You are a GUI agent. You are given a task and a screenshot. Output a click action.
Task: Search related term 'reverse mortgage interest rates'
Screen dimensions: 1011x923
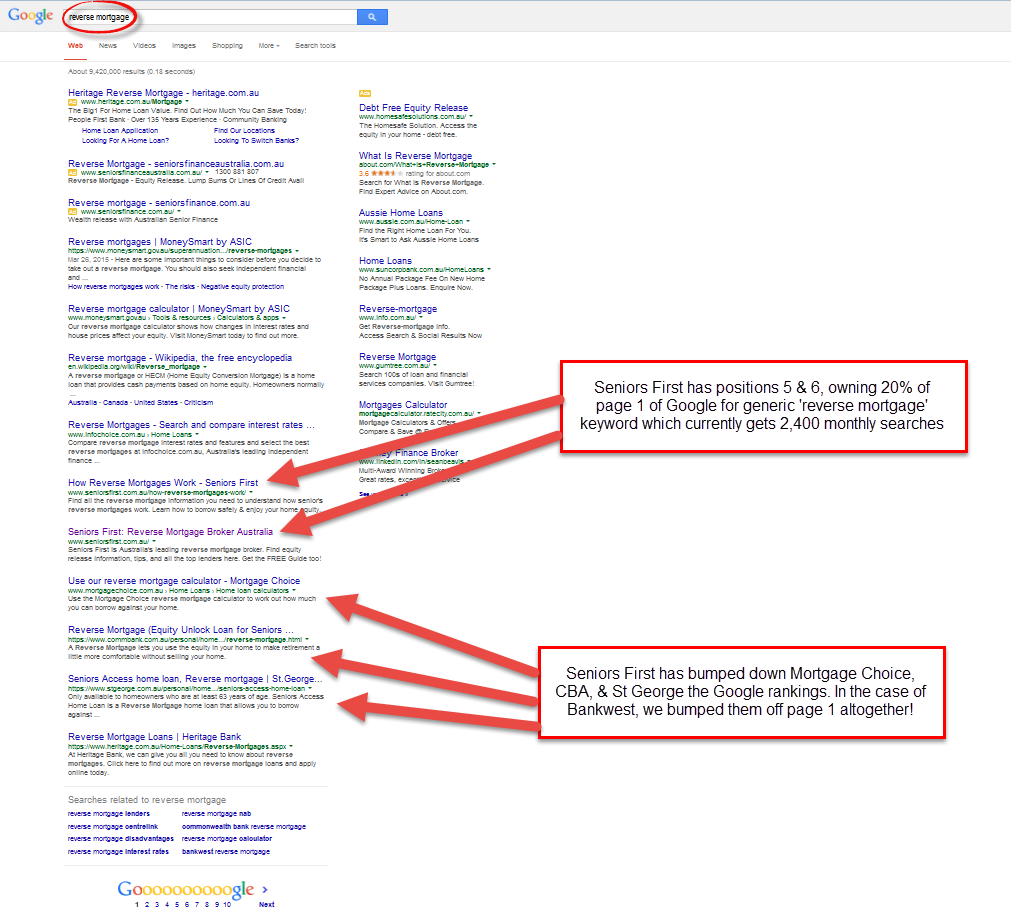click(119, 852)
